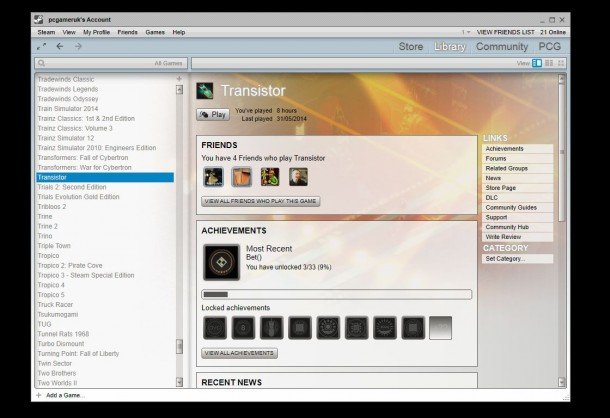The width and height of the screenshot is (610, 418).
Task: Open the Forums link
Action: [517, 158]
